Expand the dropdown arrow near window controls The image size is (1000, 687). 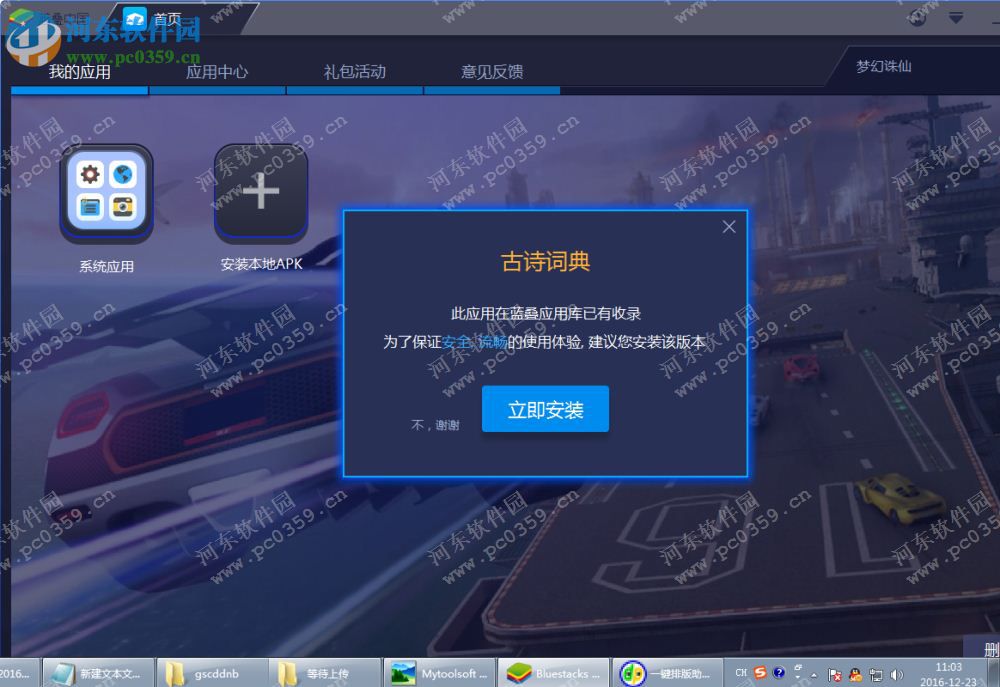(x=955, y=18)
